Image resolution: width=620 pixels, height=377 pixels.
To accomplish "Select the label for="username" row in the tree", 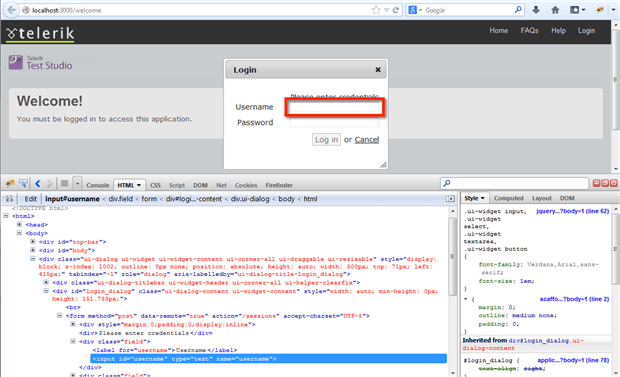I will (165, 350).
